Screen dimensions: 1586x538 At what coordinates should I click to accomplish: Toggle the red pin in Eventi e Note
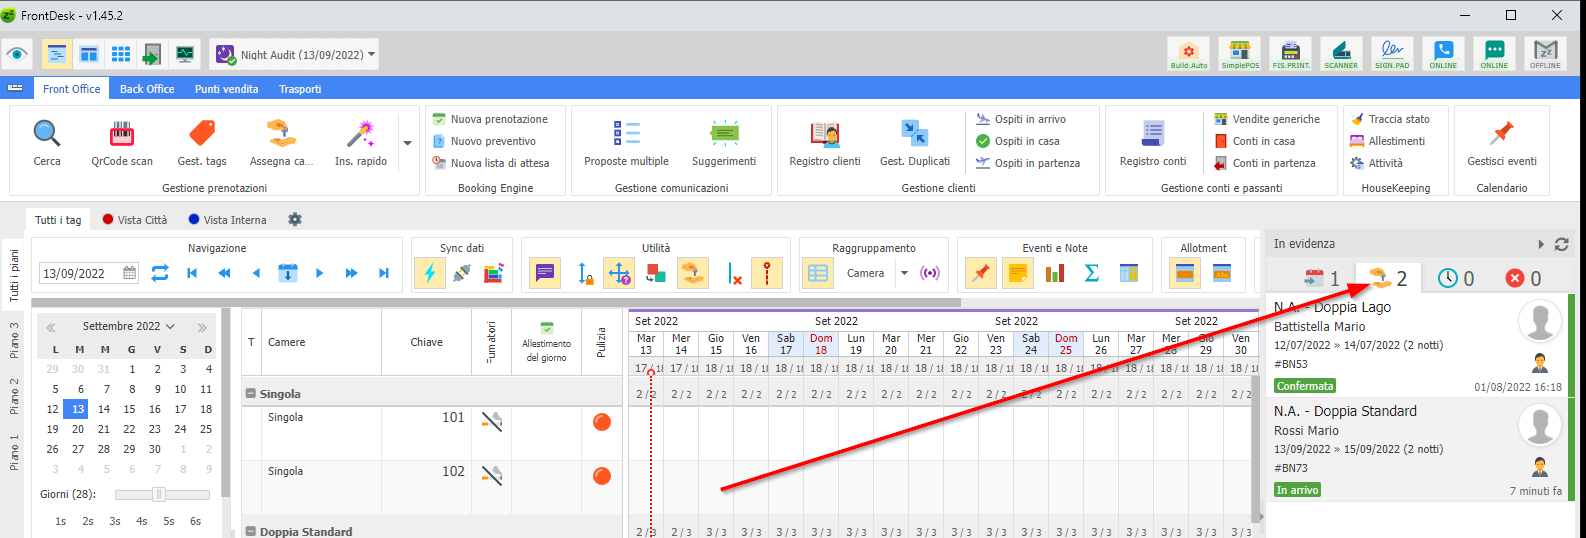tap(981, 273)
